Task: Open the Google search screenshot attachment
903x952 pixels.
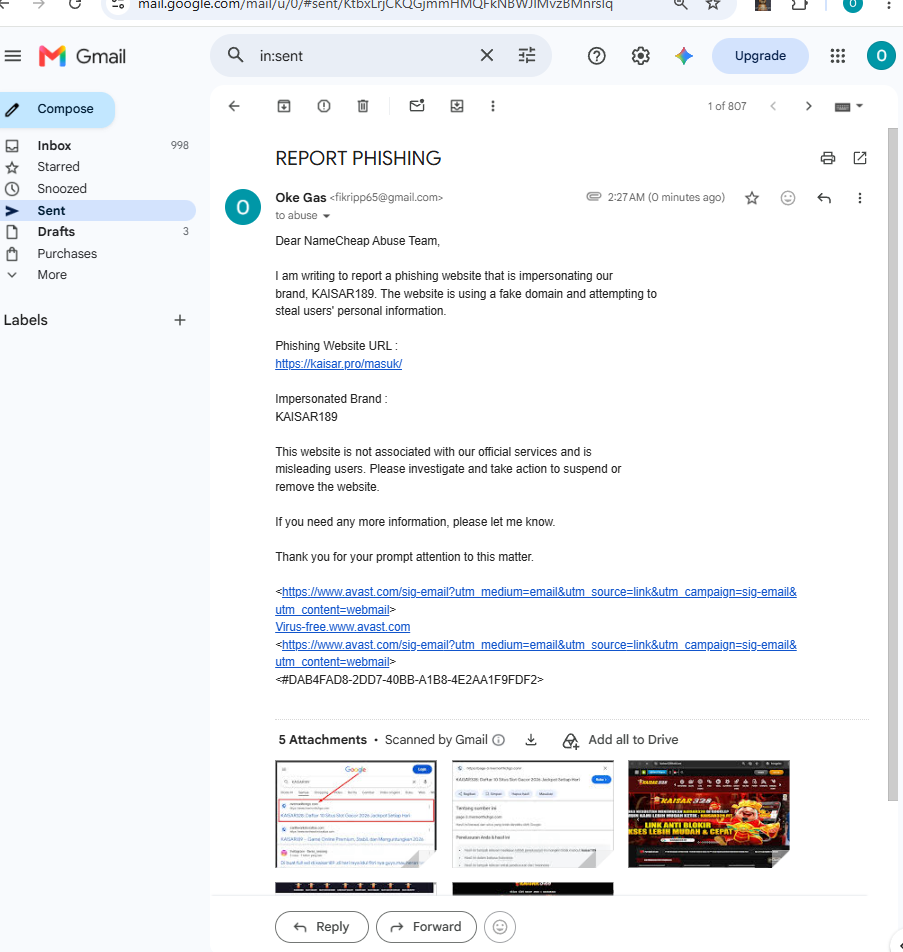Action: 356,814
